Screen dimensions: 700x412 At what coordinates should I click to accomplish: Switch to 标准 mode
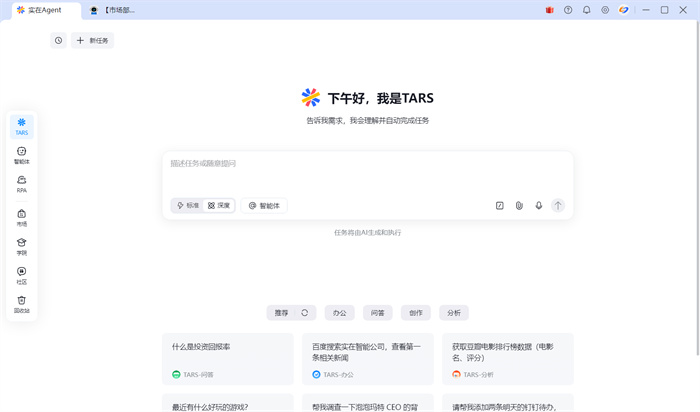pos(188,205)
